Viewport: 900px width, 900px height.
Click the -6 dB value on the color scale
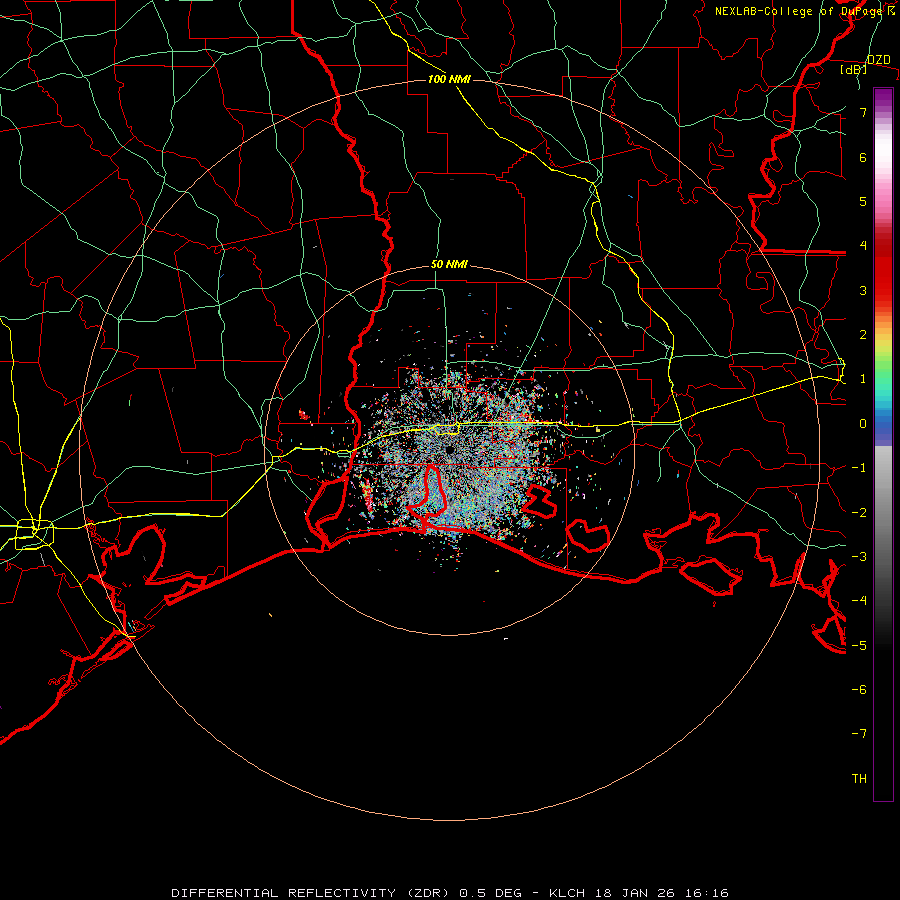click(859, 690)
